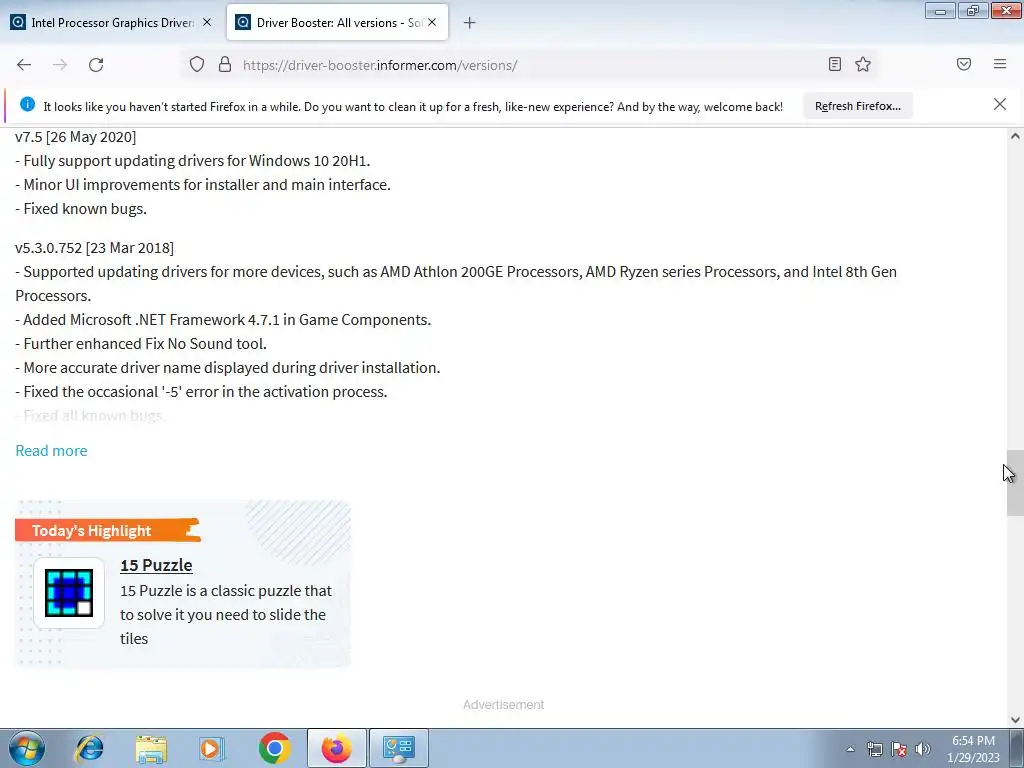
Task: Open the 15 Puzzle title link
Action: coord(156,565)
